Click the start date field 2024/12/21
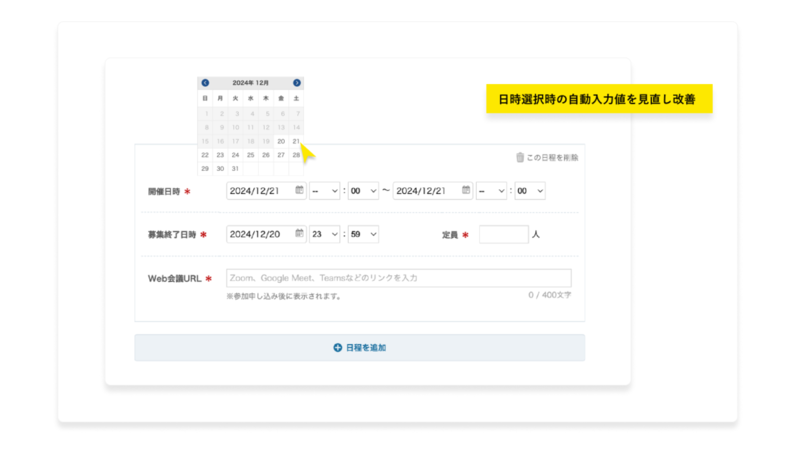The image size is (800, 454). point(266,191)
